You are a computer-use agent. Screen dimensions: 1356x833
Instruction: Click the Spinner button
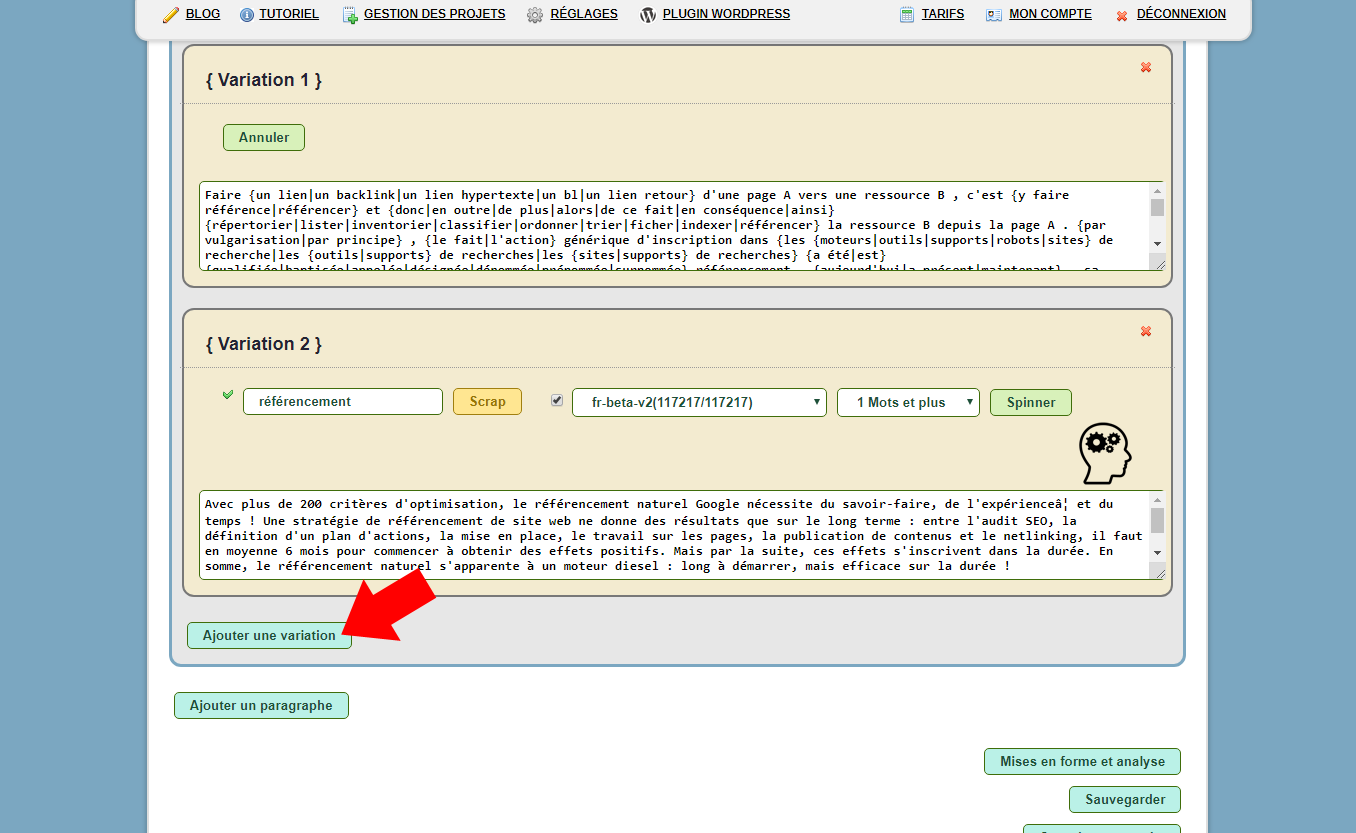point(1031,402)
